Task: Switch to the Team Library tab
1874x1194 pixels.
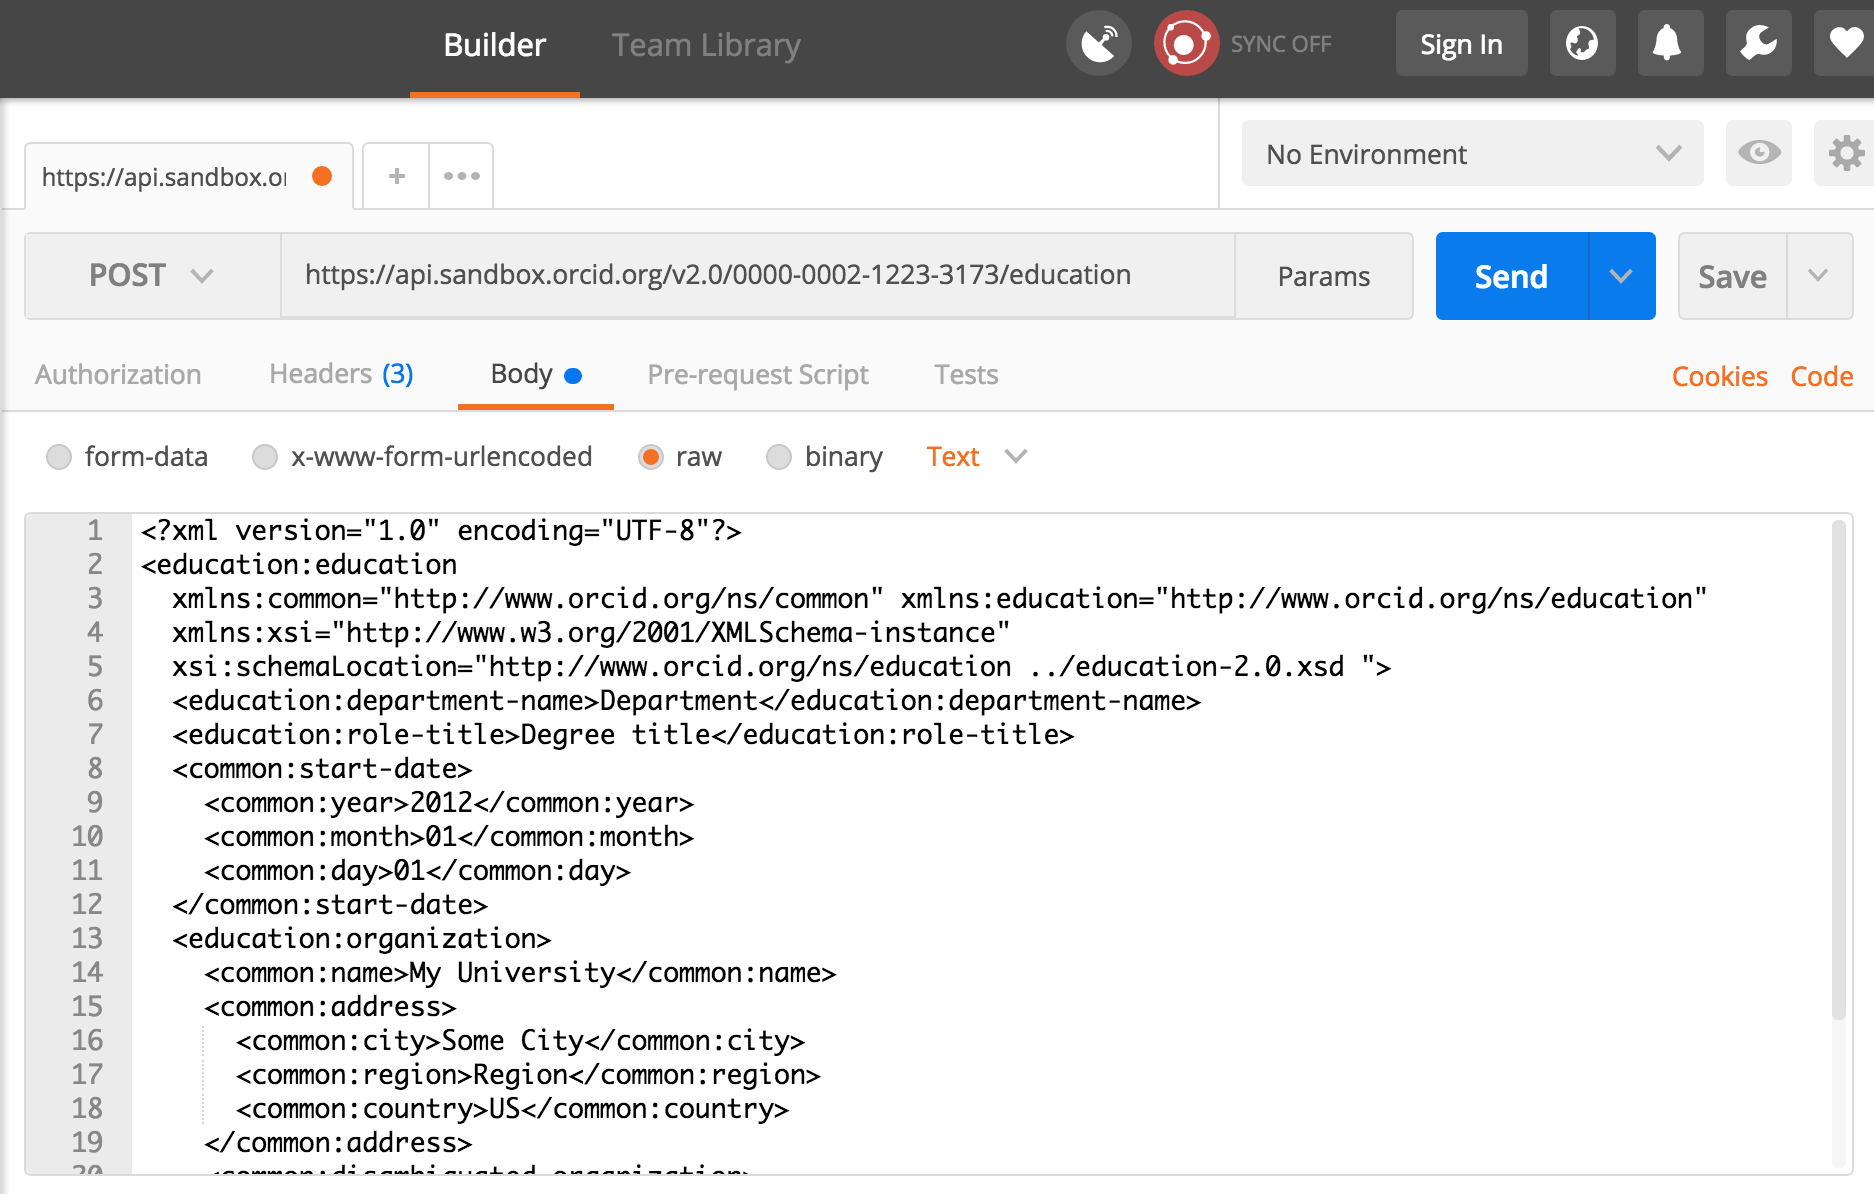Action: (706, 45)
